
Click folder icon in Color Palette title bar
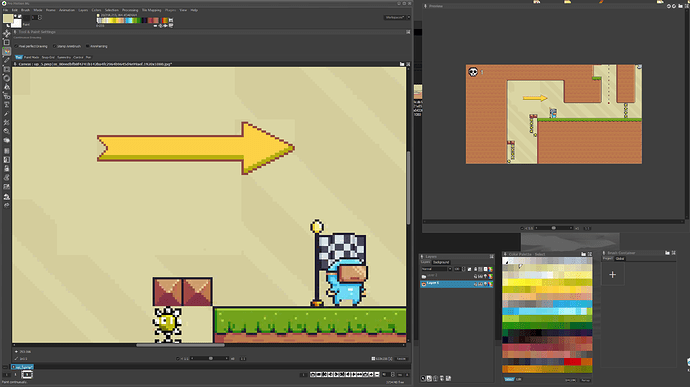pyautogui.click(x=584, y=254)
